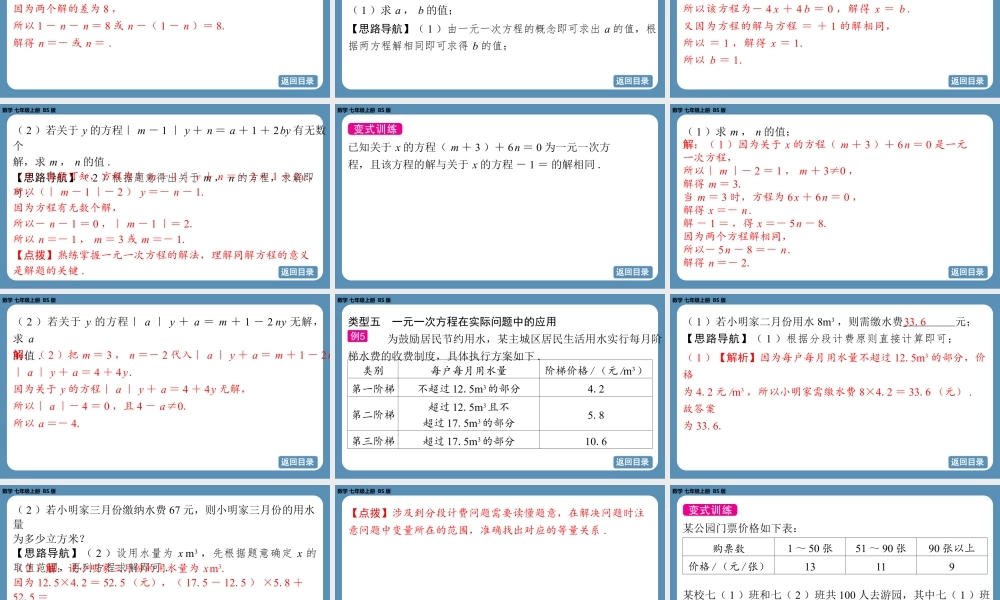This screenshot has height=600, width=1000.
Task: Click the 变式训练 badge above the (m+3)+6n=0 equation
Action: point(375,129)
